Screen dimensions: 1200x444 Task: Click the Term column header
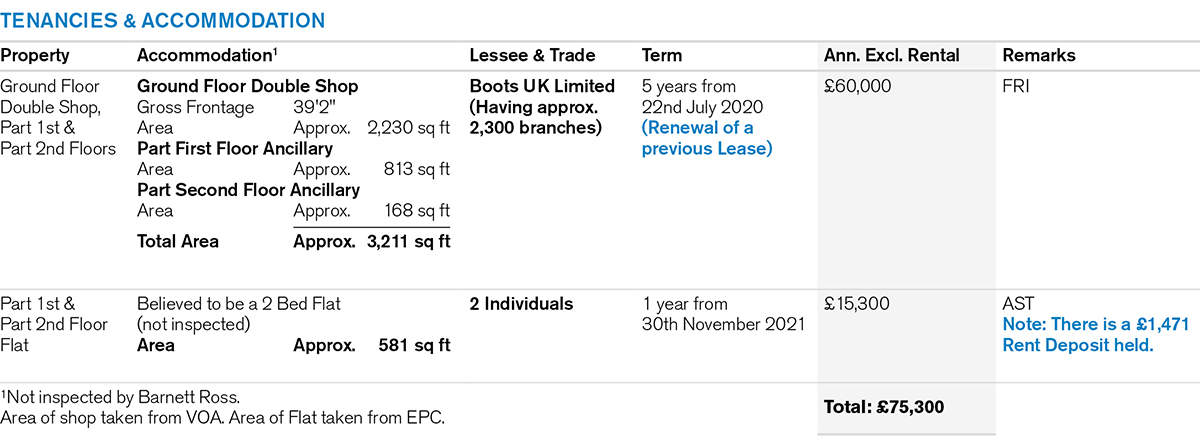point(662,56)
